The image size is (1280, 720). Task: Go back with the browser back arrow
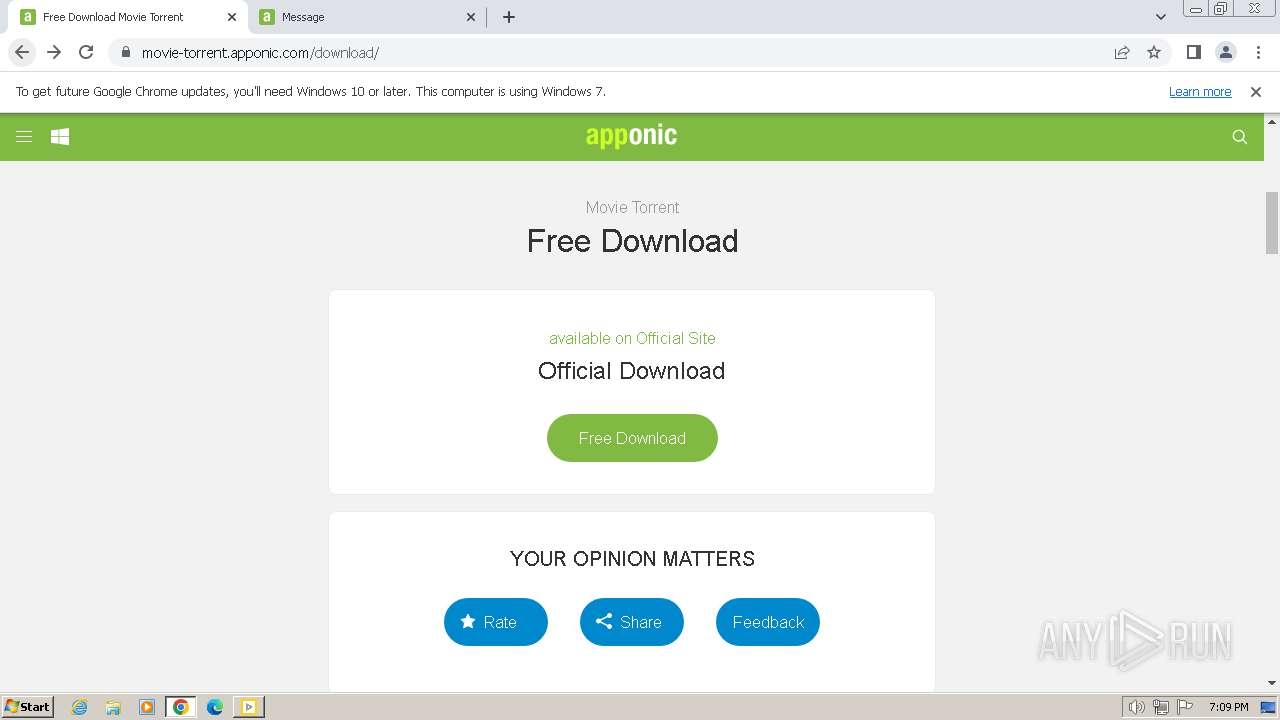tap(22, 52)
